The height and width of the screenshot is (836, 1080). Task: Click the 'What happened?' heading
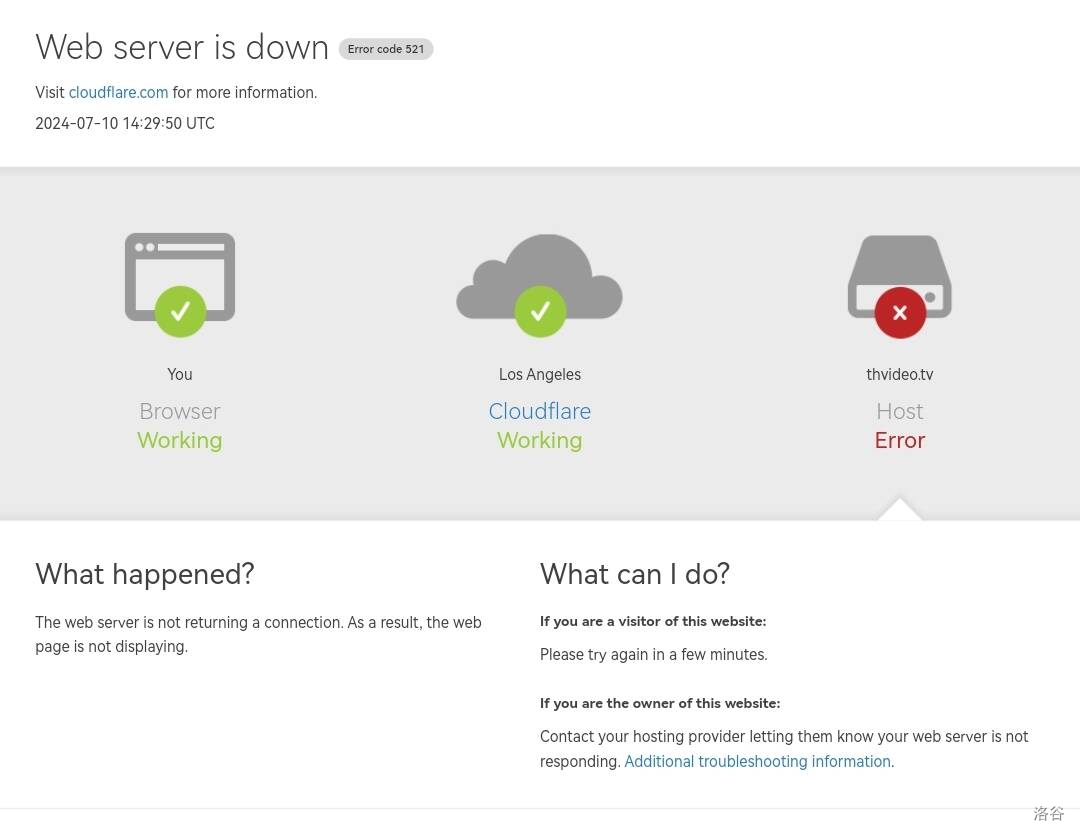pyautogui.click(x=145, y=574)
